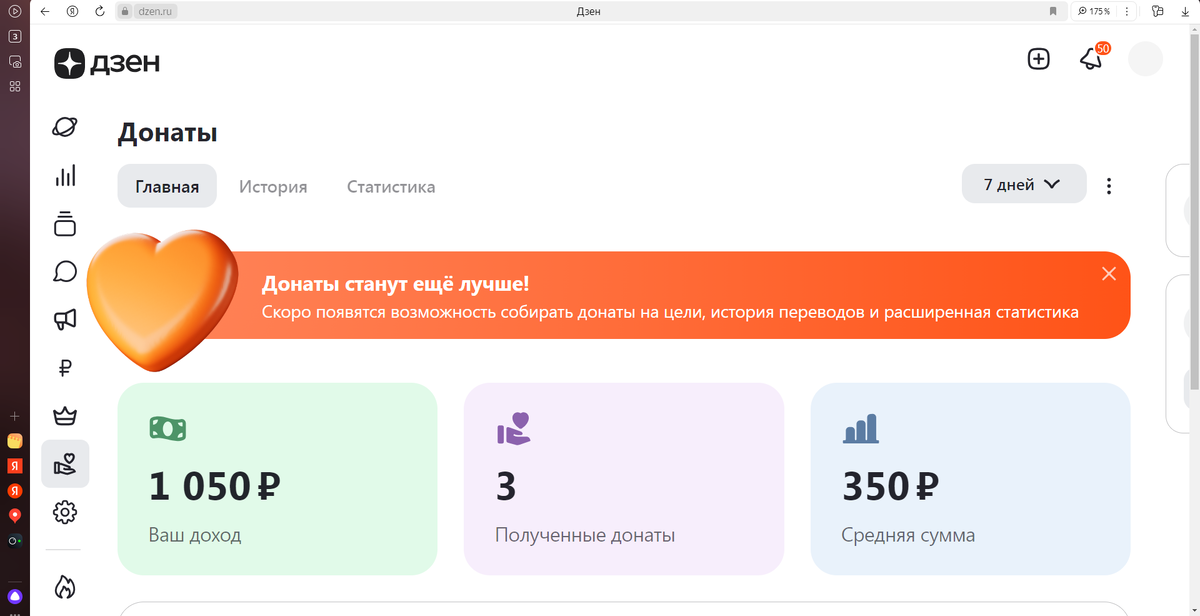This screenshot has width=1200, height=616.
Task: Open monetization via the ruble icon
Action: pos(65,367)
